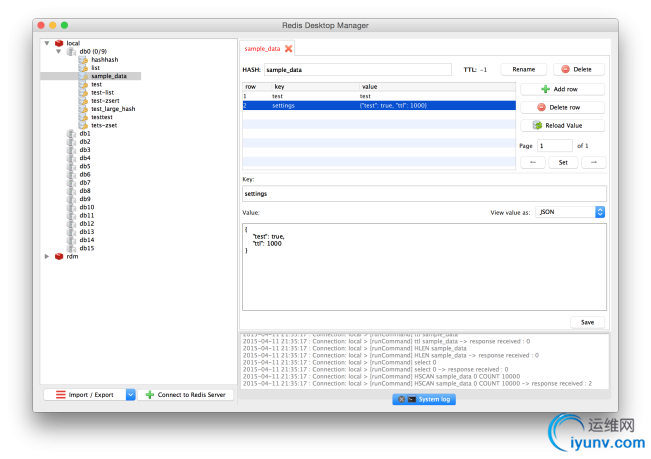The height and width of the screenshot is (459, 651).
Task: Select table row 1 with key test
Action: point(379,96)
